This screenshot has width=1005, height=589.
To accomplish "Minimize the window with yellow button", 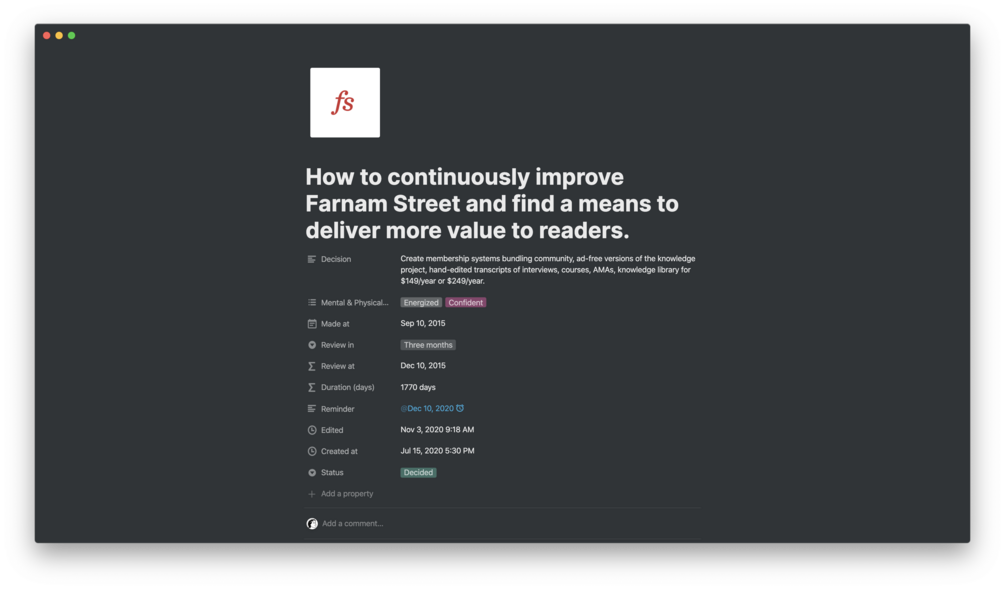I will [59, 36].
